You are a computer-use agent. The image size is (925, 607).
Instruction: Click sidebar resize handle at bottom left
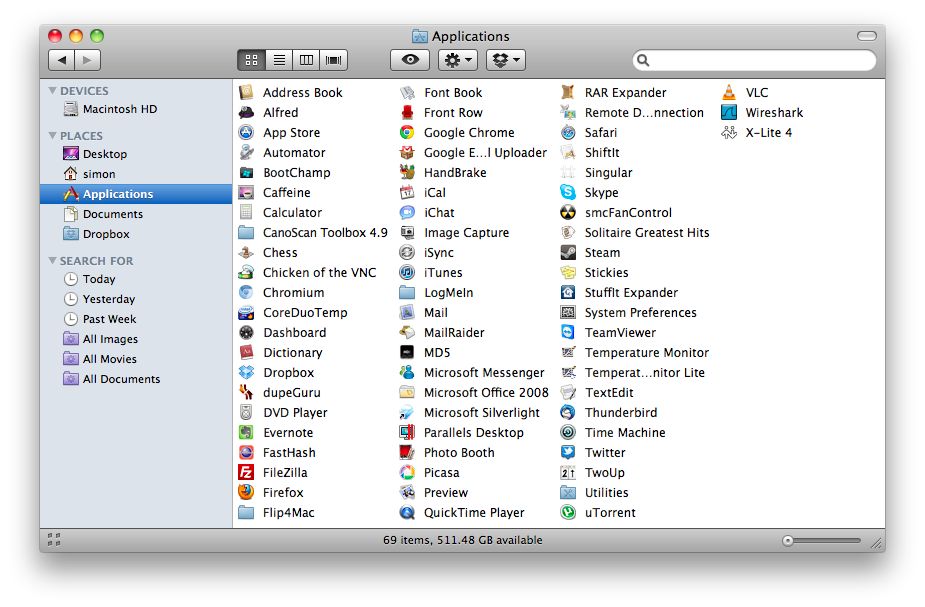tap(54, 539)
